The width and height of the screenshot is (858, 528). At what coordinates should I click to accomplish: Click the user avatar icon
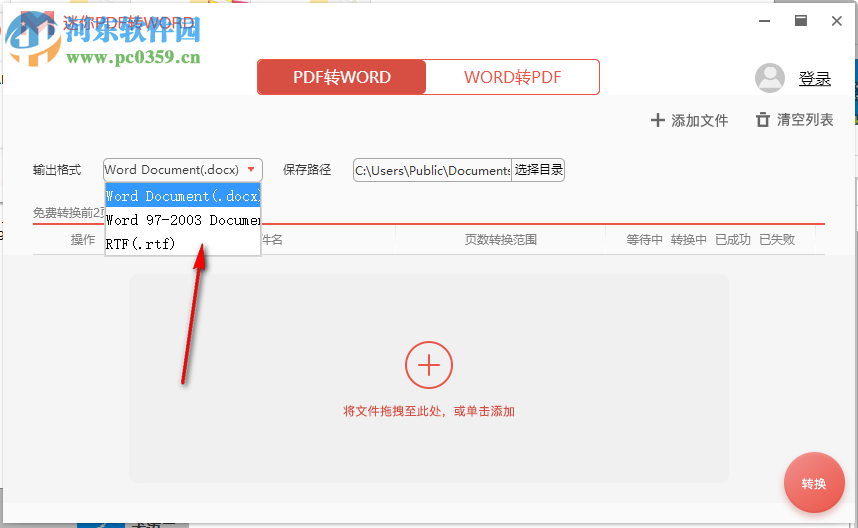(x=770, y=78)
